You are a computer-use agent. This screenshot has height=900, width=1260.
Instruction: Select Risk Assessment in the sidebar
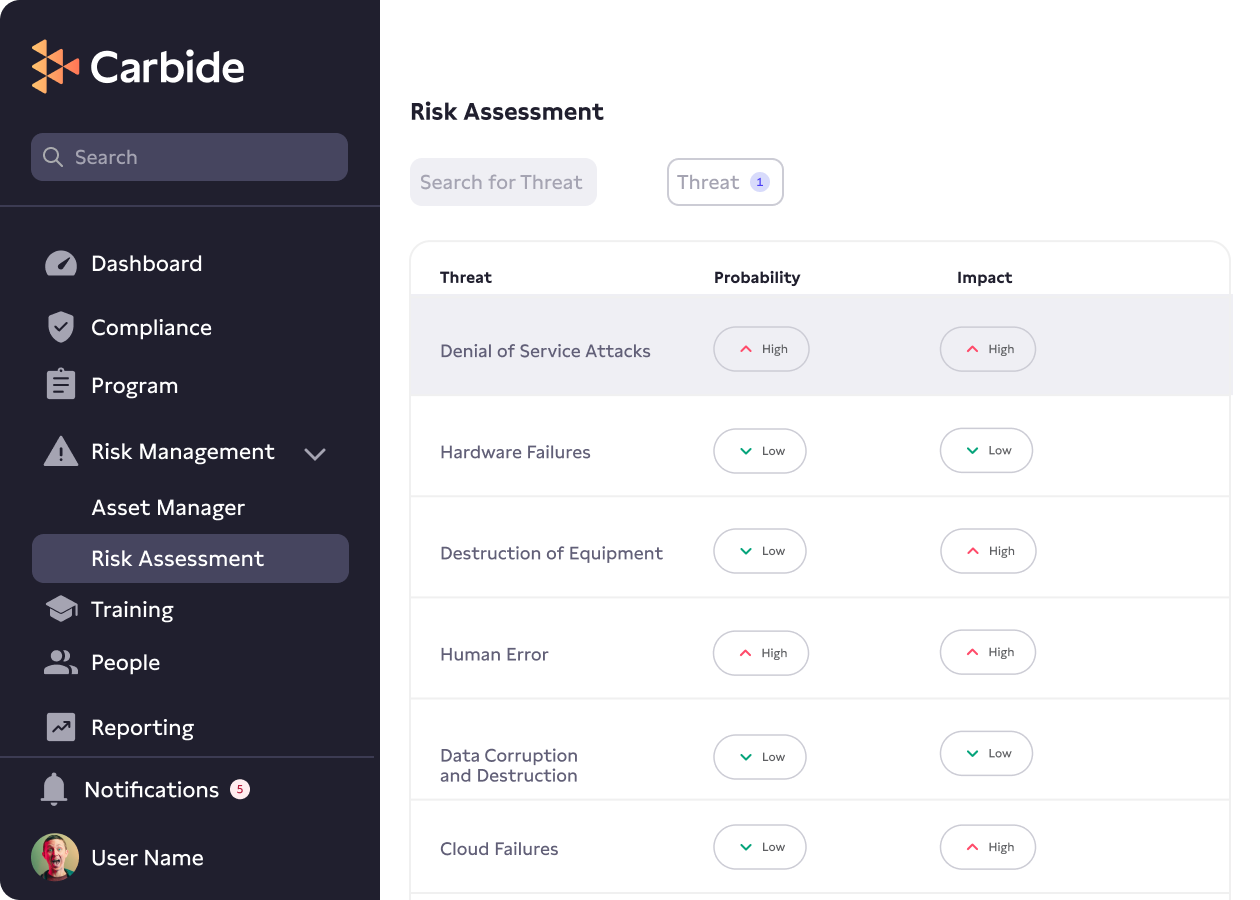tap(178, 558)
